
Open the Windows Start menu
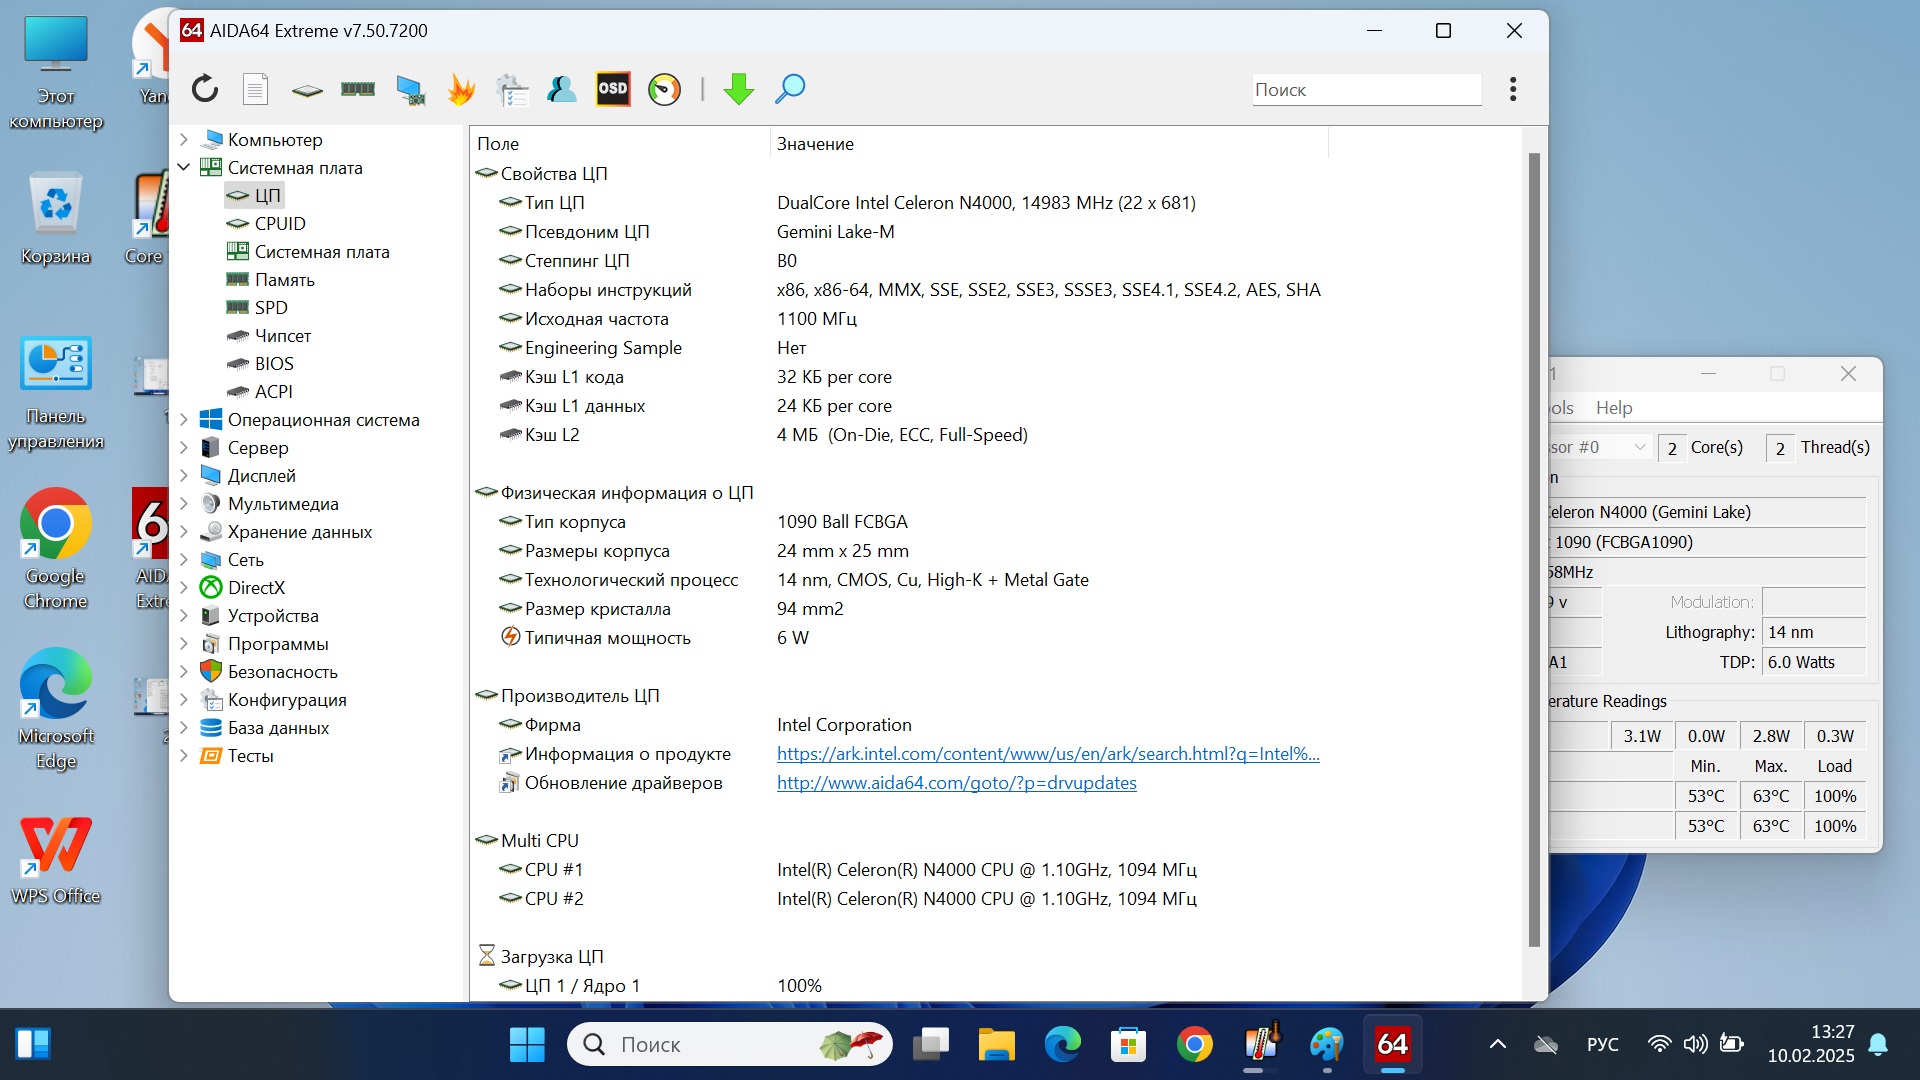coord(527,1044)
